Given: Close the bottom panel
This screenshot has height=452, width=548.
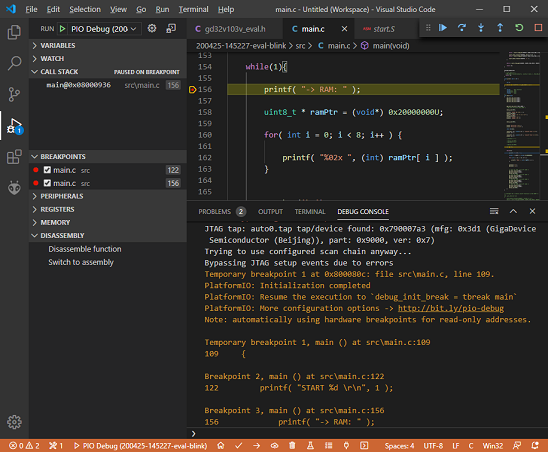Looking at the screenshot, I should pyautogui.click(x=532, y=211).
